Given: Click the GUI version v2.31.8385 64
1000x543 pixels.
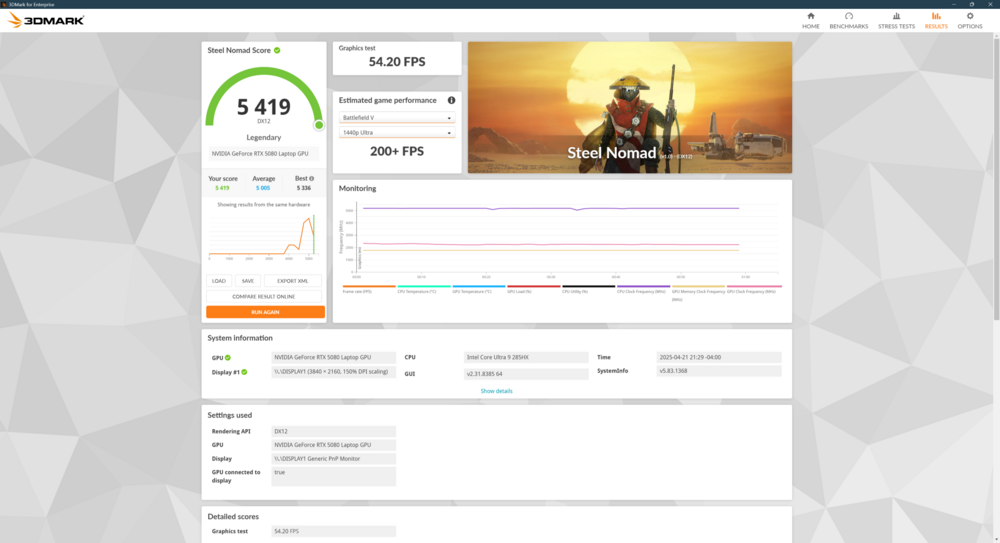Looking at the screenshot, I should click(x=526, y=374).
